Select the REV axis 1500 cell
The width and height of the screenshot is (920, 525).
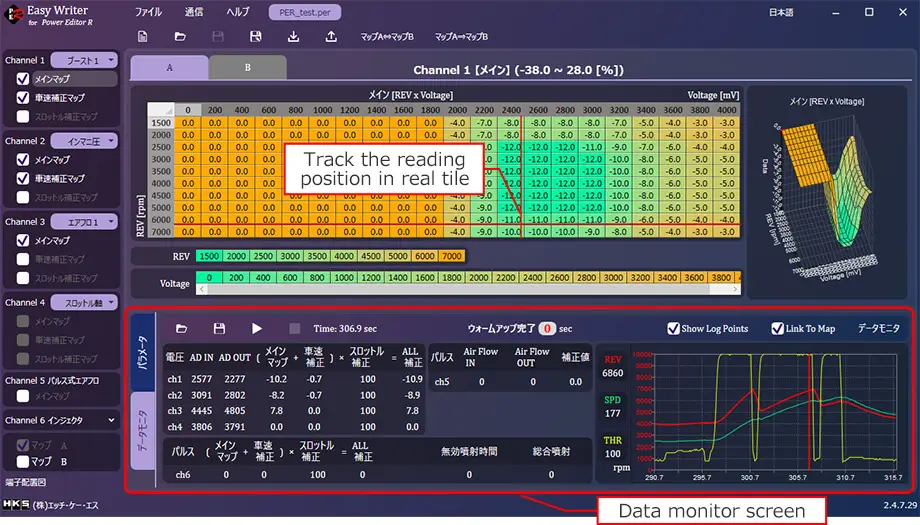[x=209, y=256]
